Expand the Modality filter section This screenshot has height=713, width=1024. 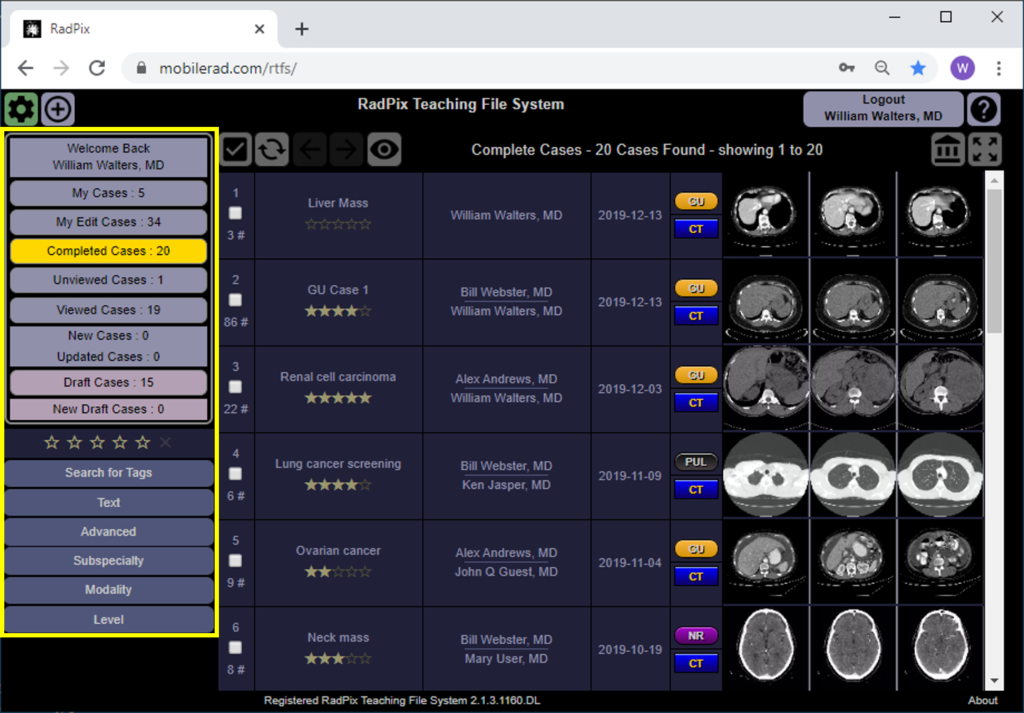click(109, 590)
